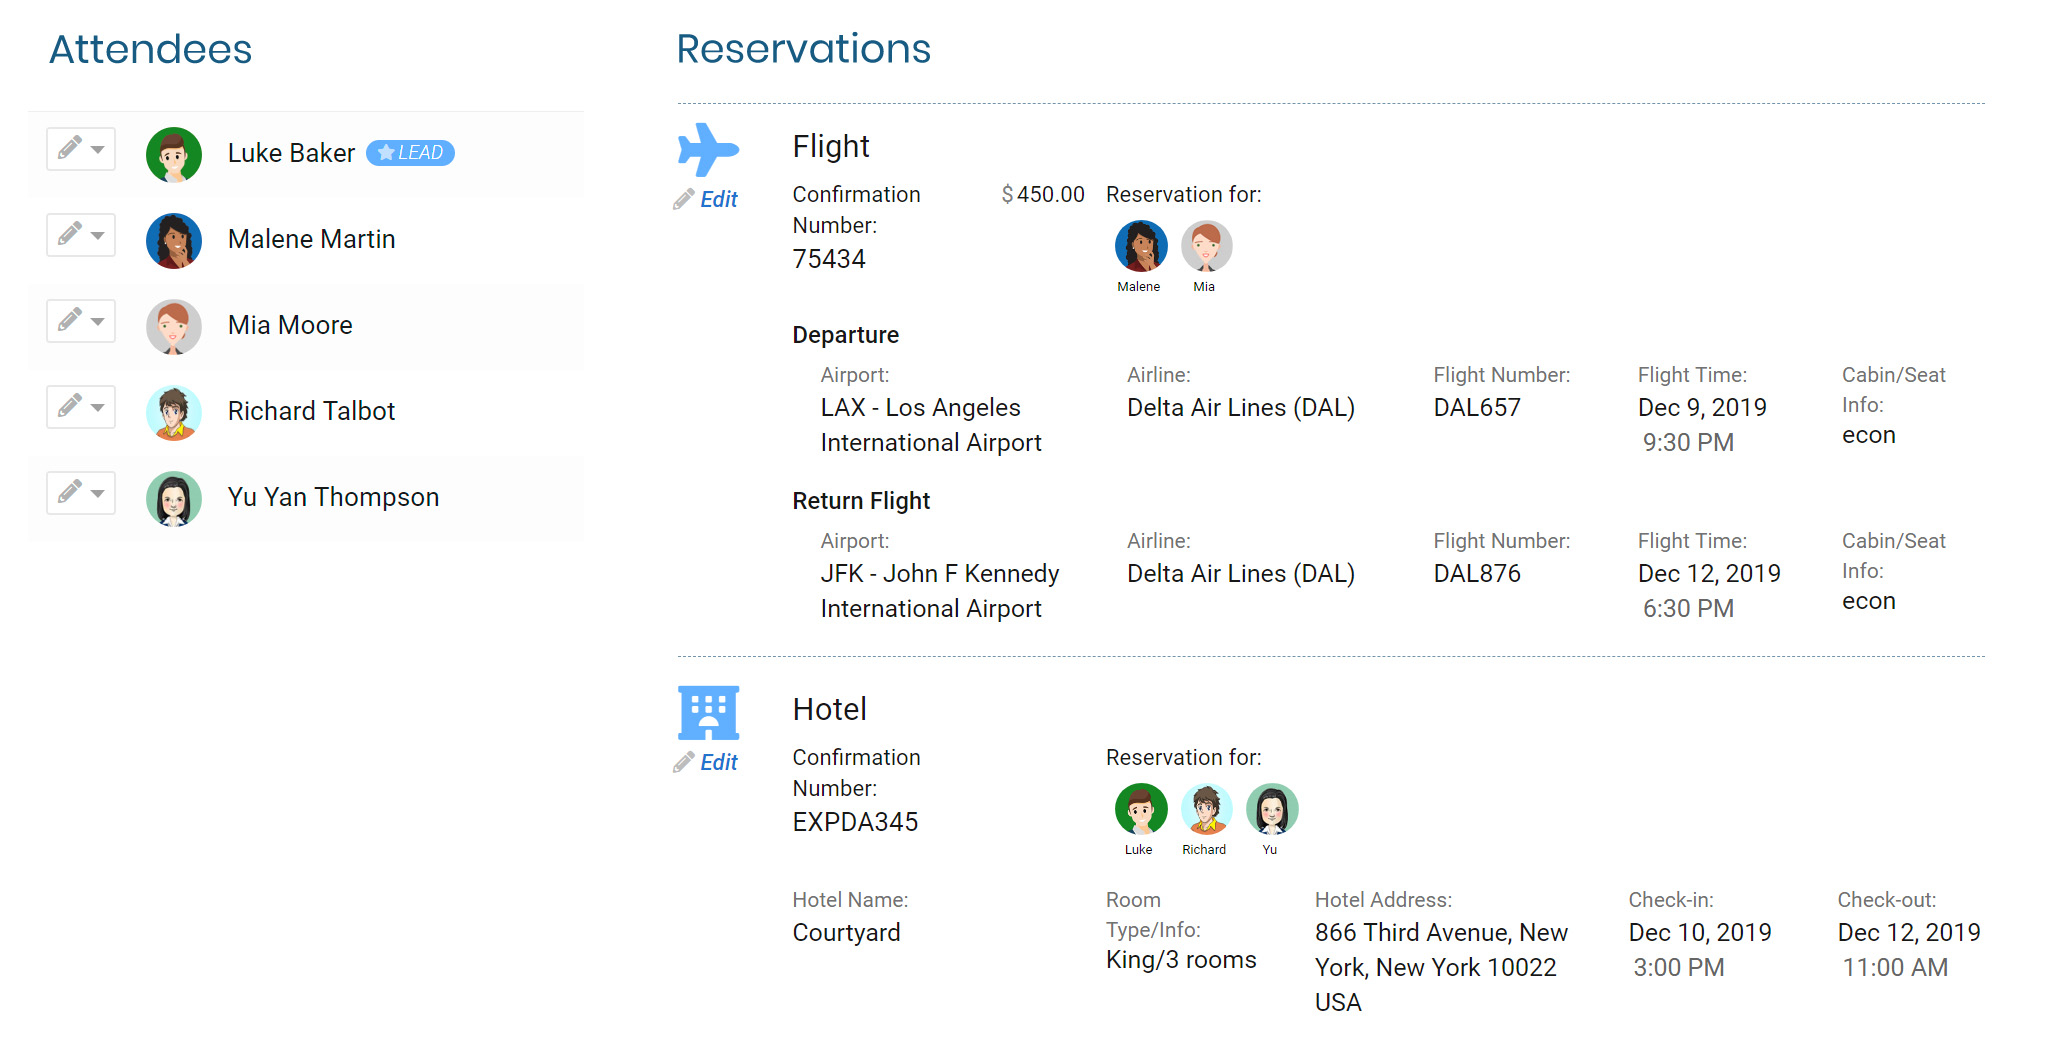Click Luke Baker's avatar in the attendees list
The height and width of the screenshot is (1042, 2054).
(174, 154)
